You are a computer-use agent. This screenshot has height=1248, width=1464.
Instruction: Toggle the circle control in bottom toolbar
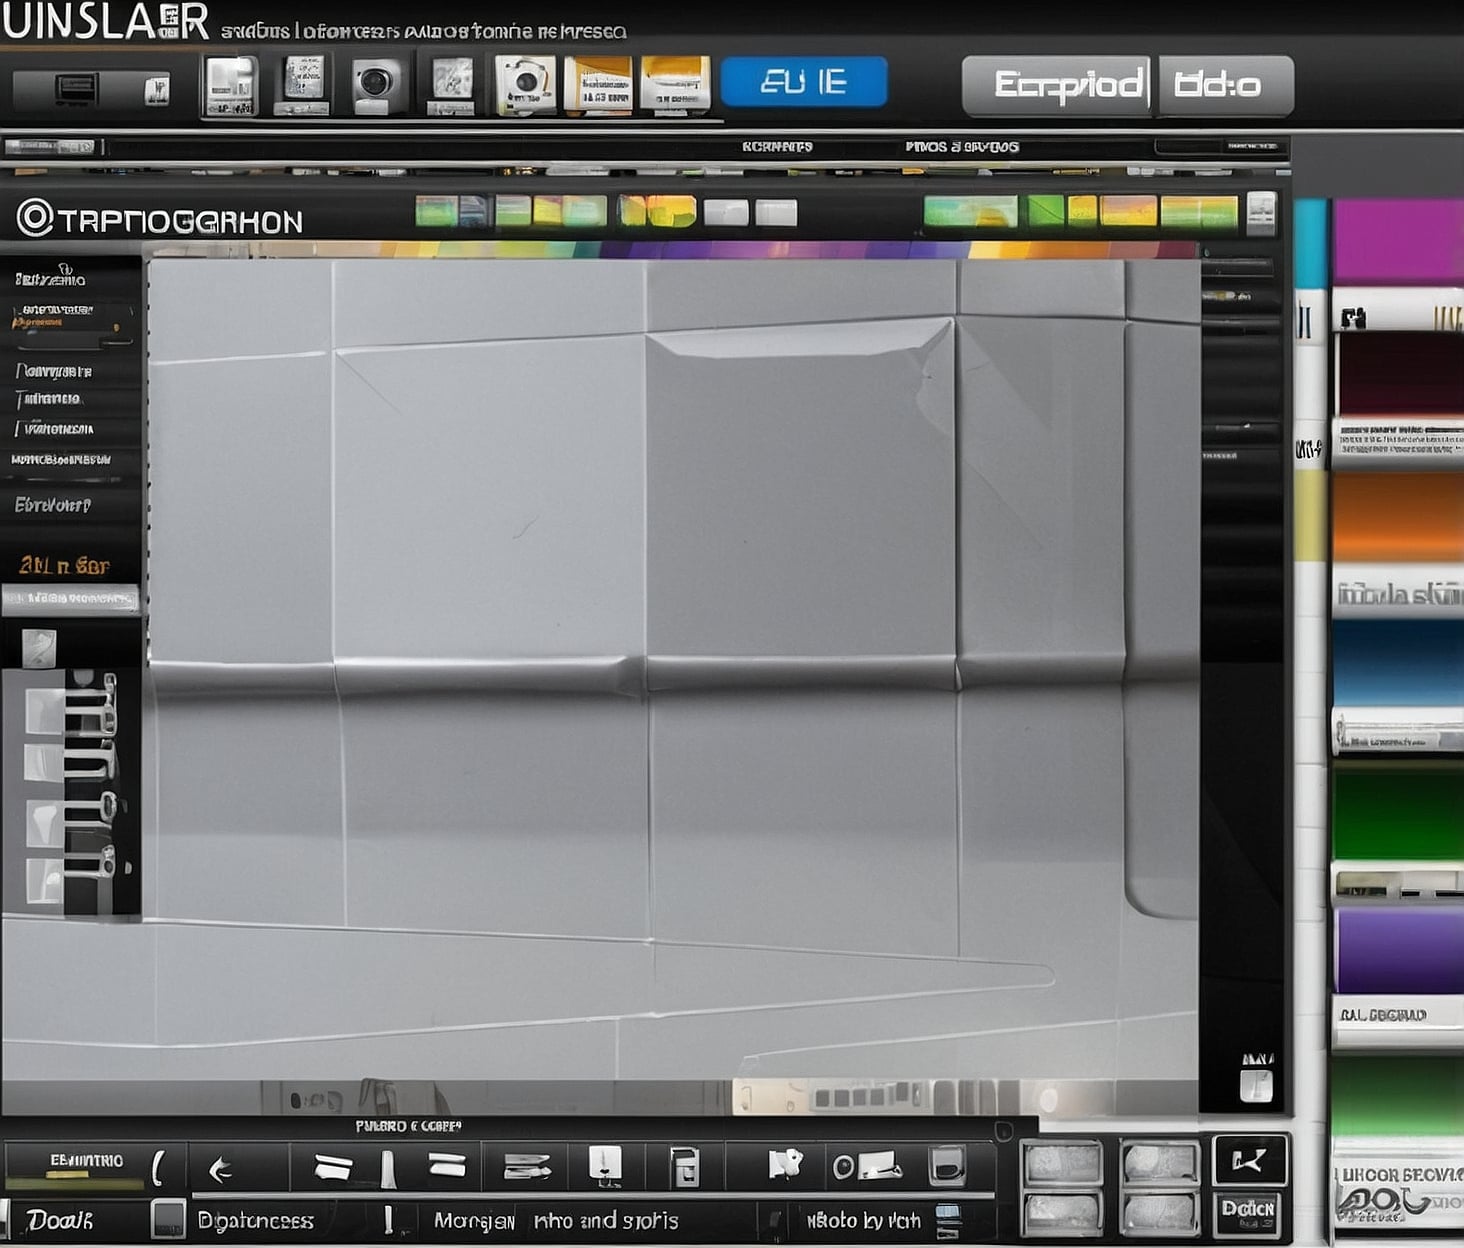(843, 1167)
